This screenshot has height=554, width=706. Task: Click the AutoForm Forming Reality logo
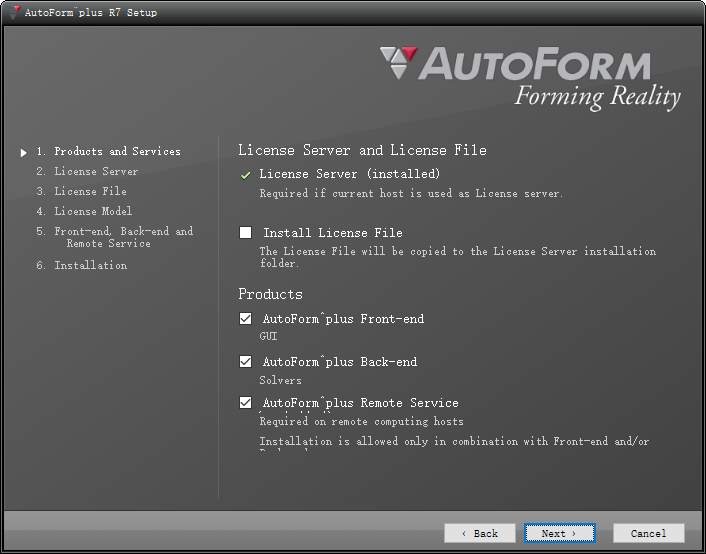(531, 78)
